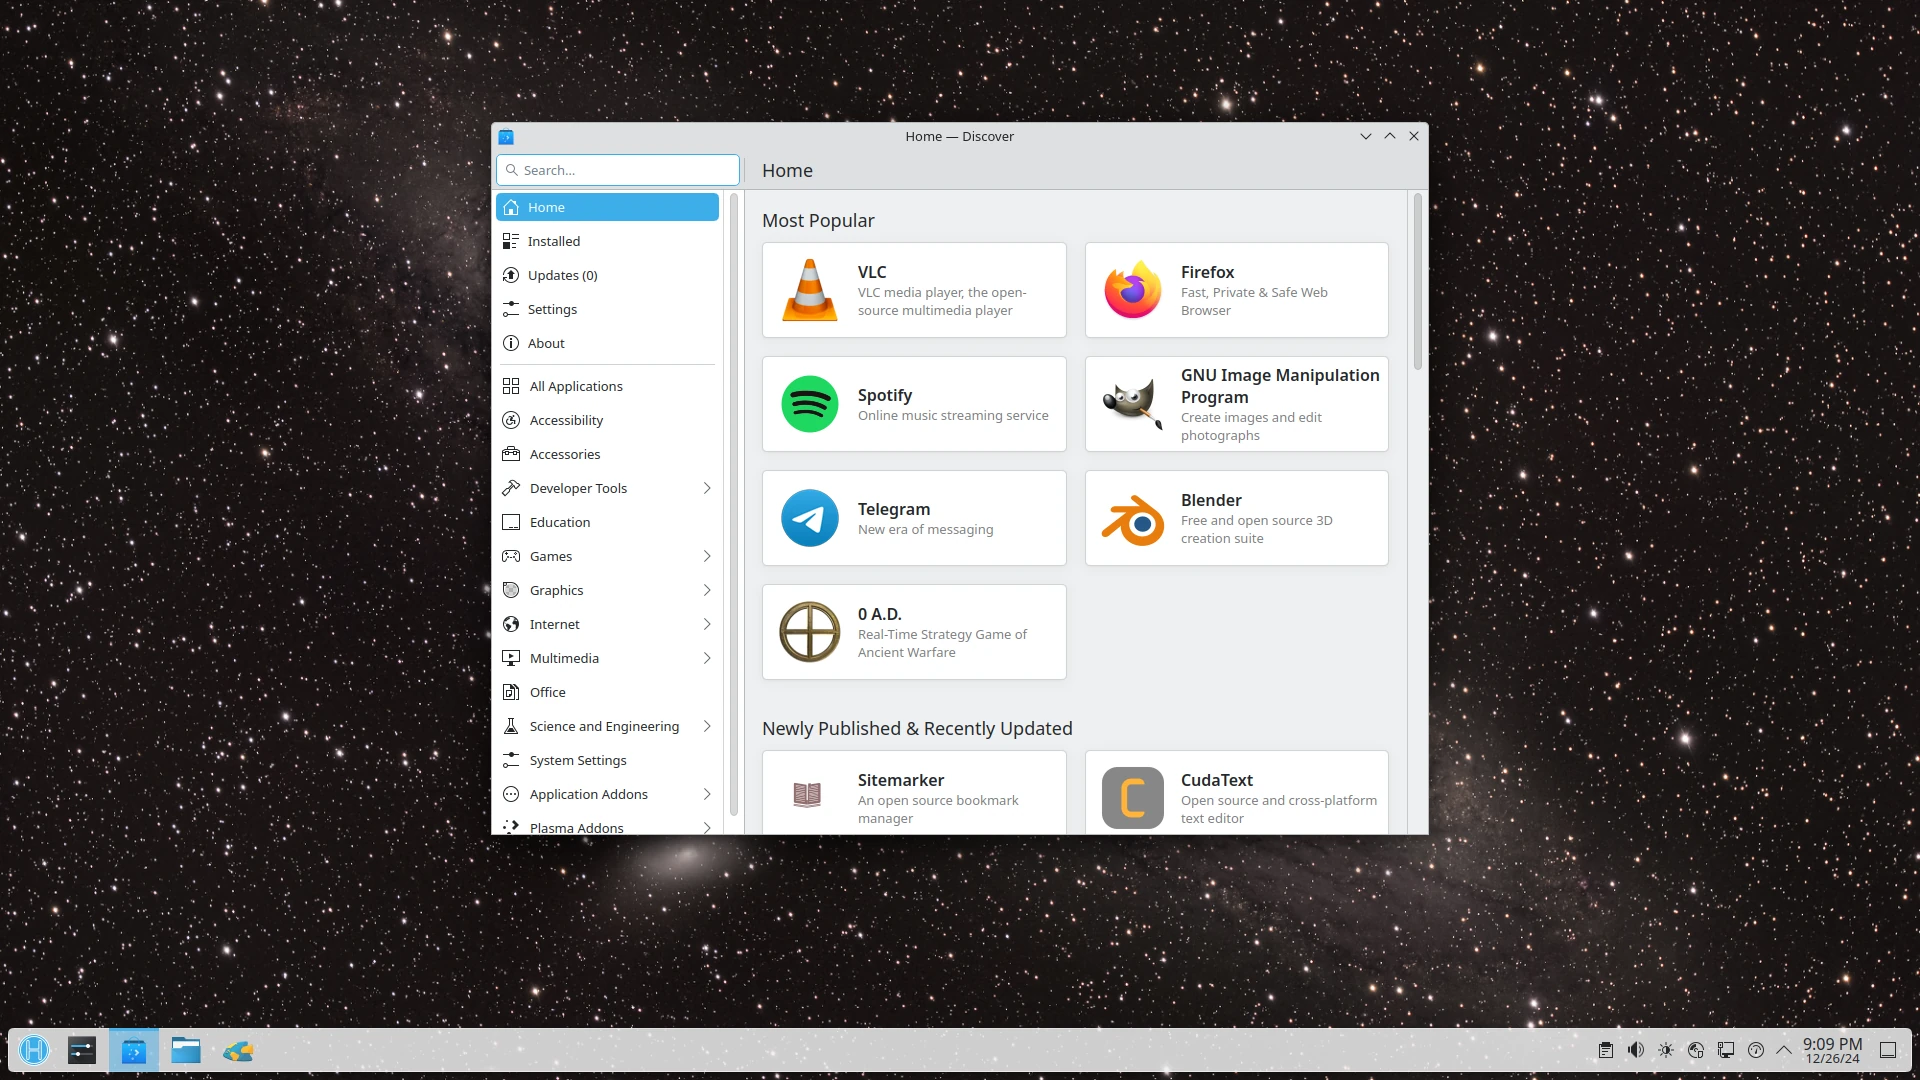Open the clock showing 9:09 PM
Screen dimensions: 1920x1080
[x=1832, y=1050]
